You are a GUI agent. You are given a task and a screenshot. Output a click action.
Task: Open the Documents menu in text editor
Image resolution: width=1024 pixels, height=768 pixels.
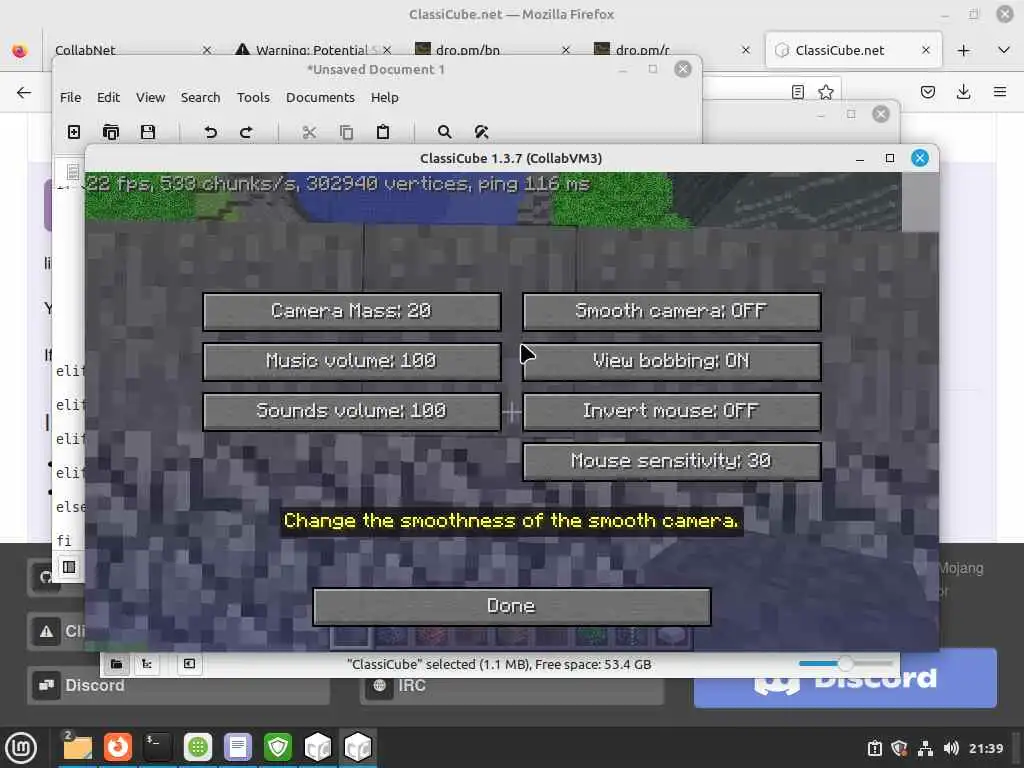pyautogui.click(x=320, y=97)
